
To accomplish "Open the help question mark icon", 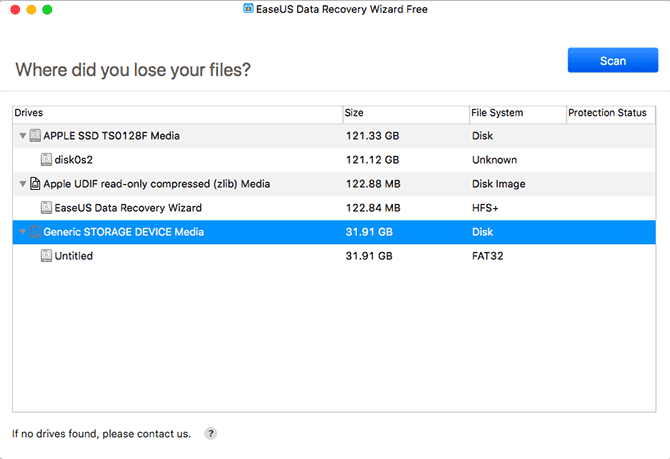I will [210, 434].
